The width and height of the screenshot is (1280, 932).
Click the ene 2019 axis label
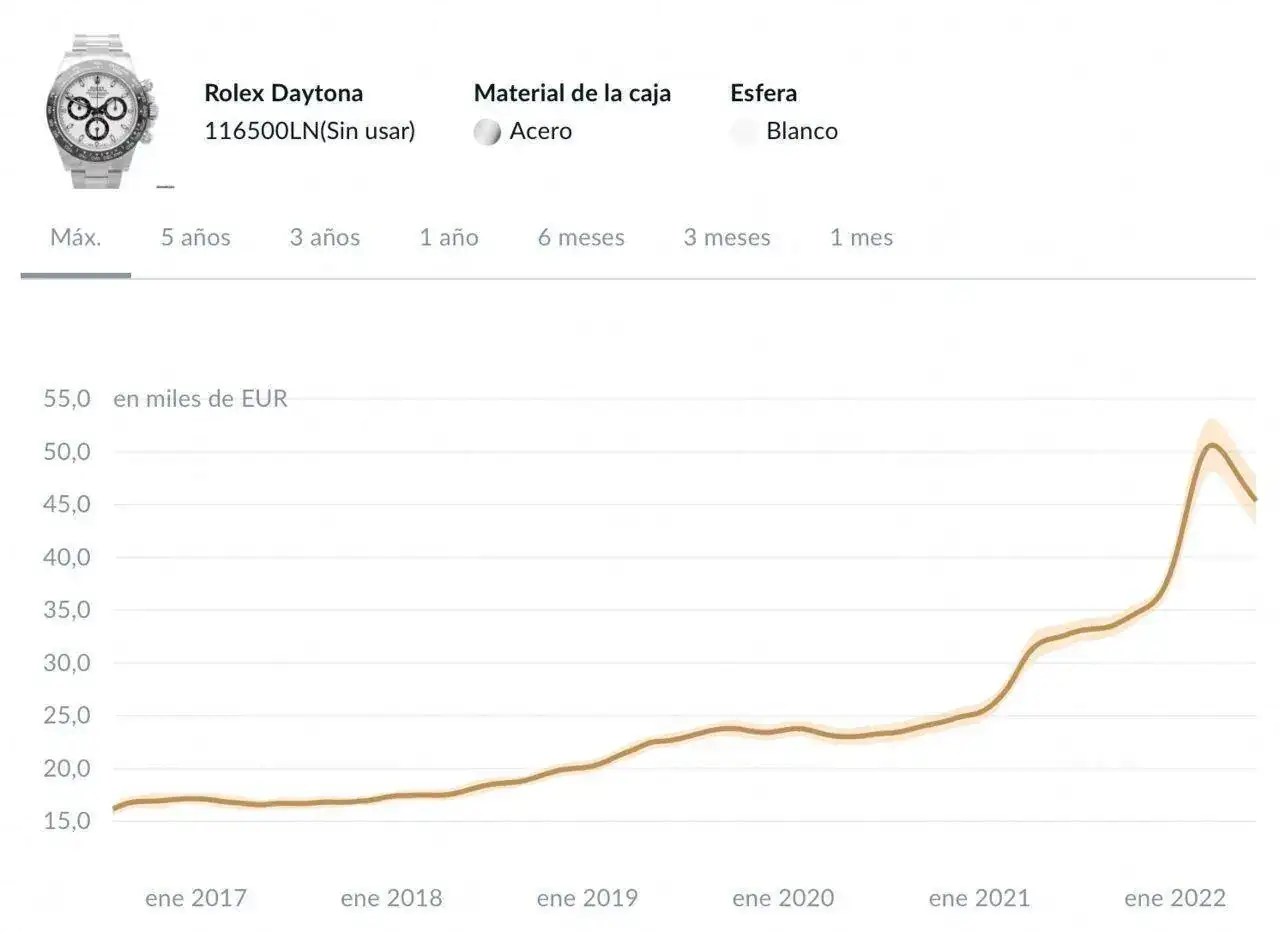tap(587, 898)
